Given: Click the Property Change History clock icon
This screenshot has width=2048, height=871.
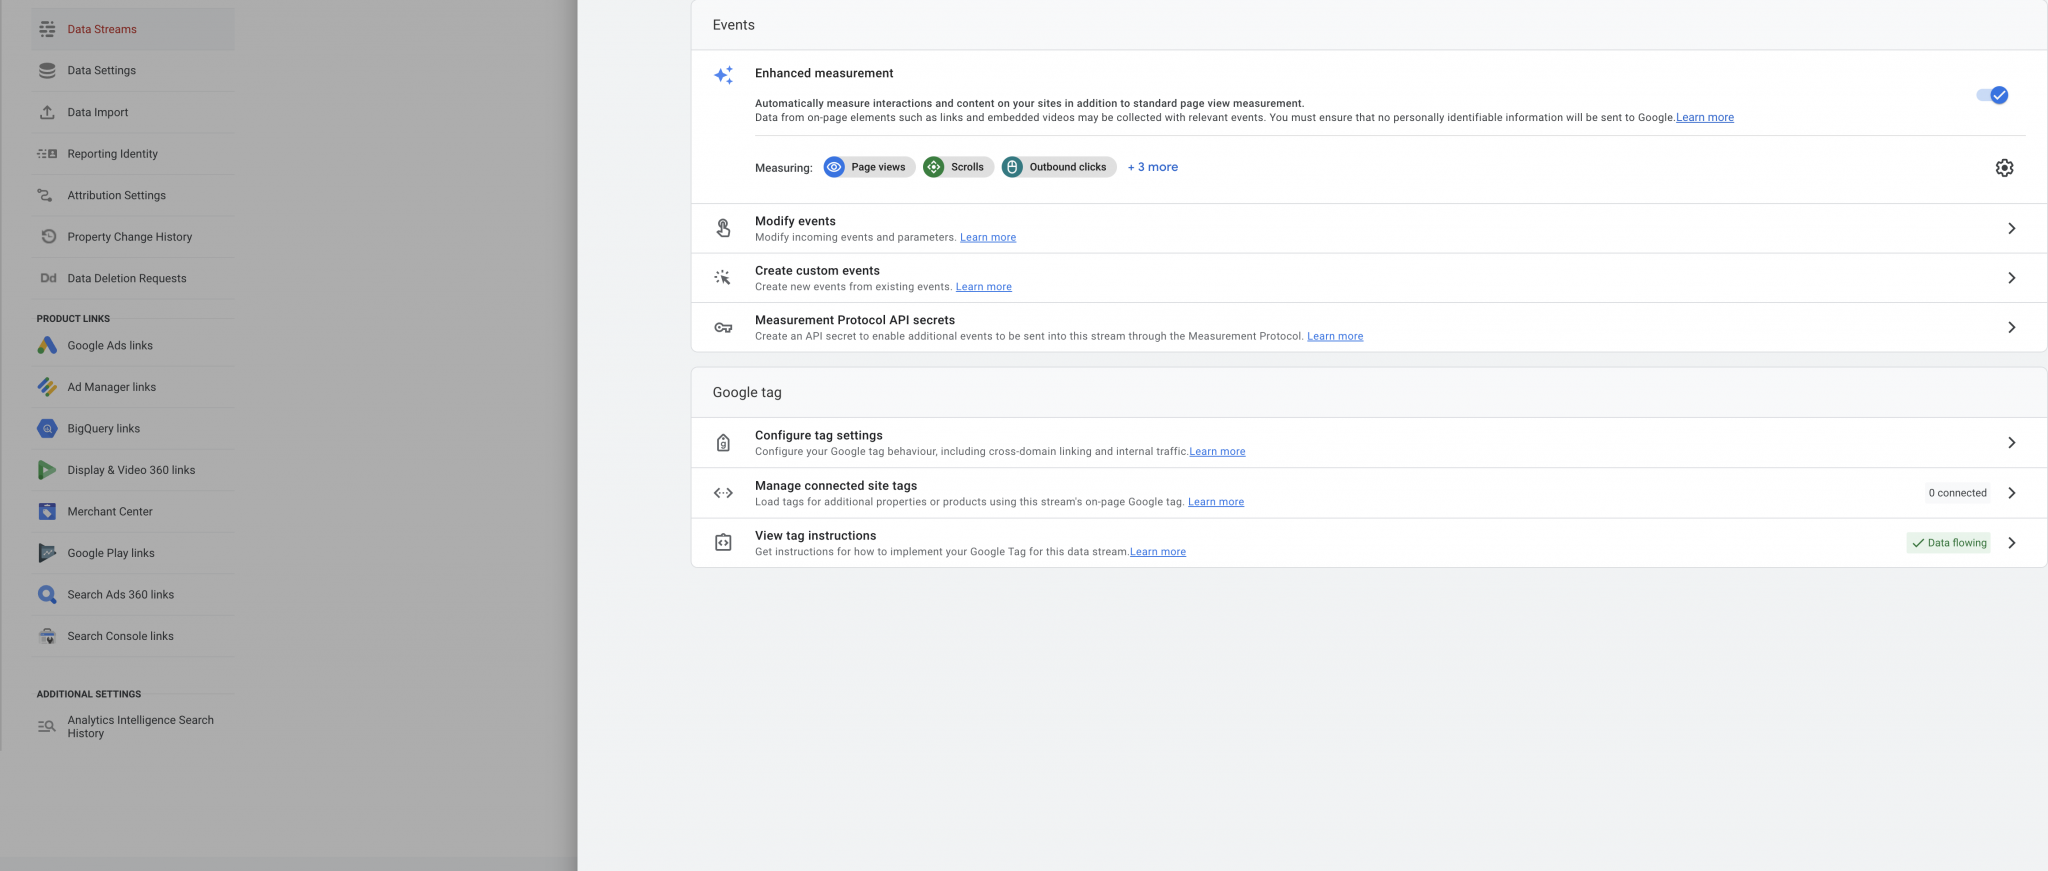Looking at the screenshot, I should (x=48, y=236).
